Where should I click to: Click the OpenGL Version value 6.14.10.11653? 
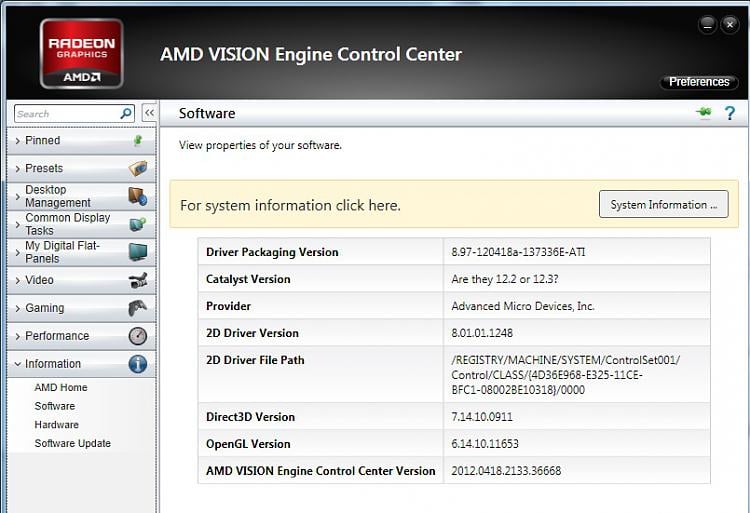click(485, 444)
